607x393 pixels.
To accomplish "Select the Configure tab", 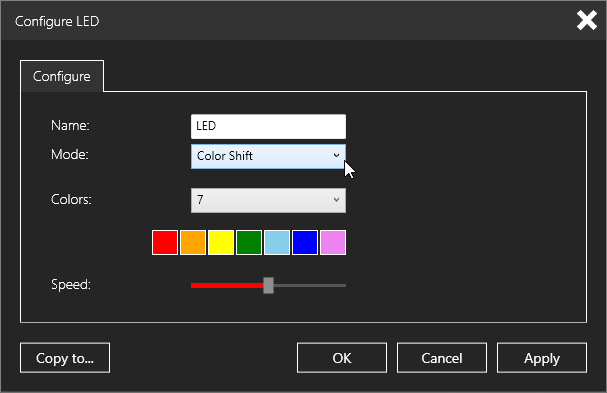I will tap(62, 76).
